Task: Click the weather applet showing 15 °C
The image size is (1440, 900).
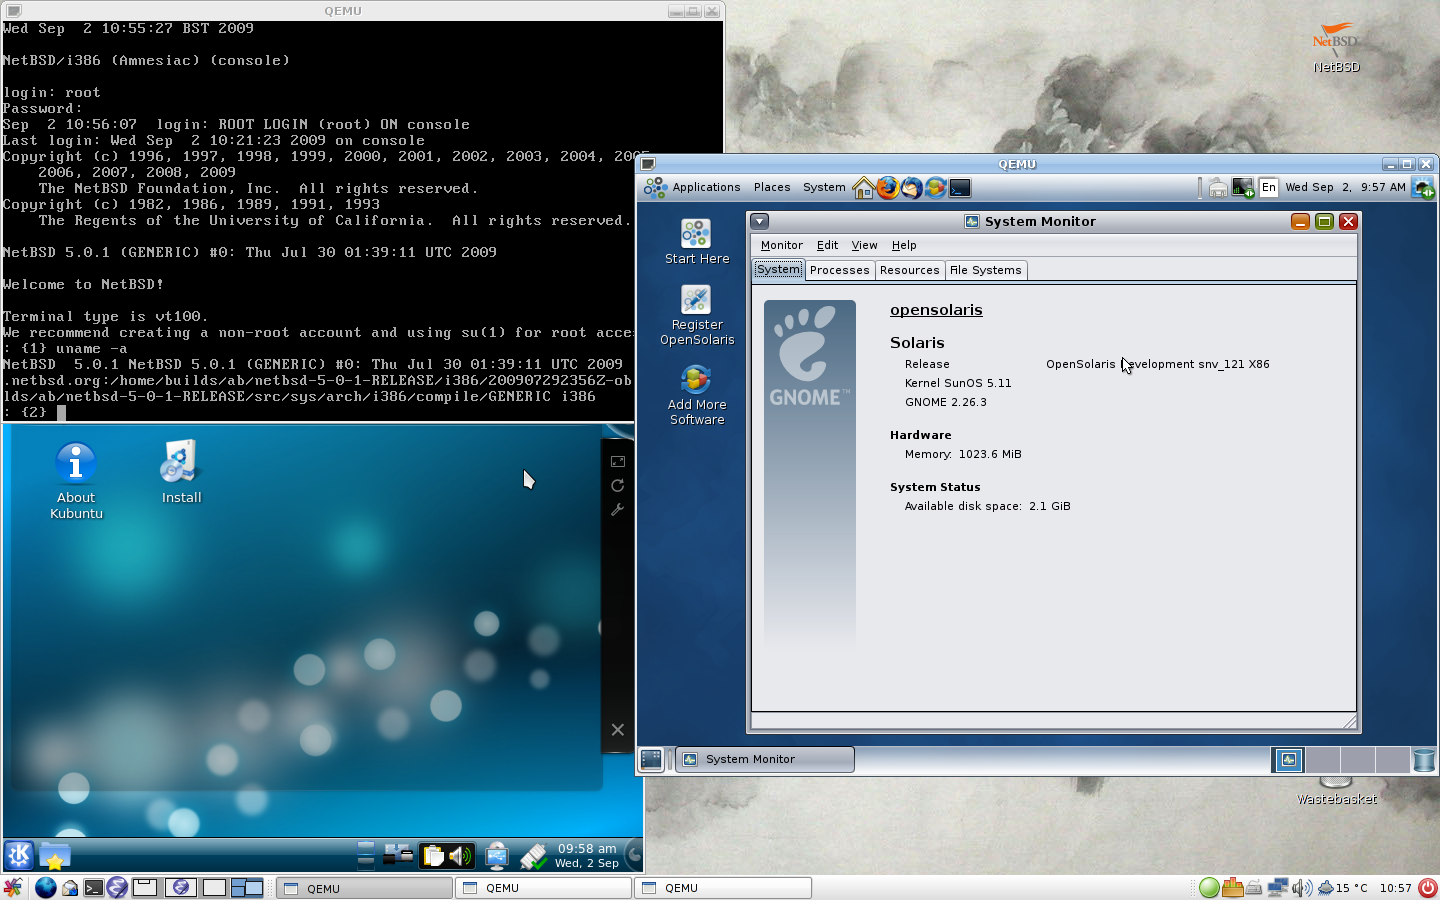Action: (x=1342, y=887)
